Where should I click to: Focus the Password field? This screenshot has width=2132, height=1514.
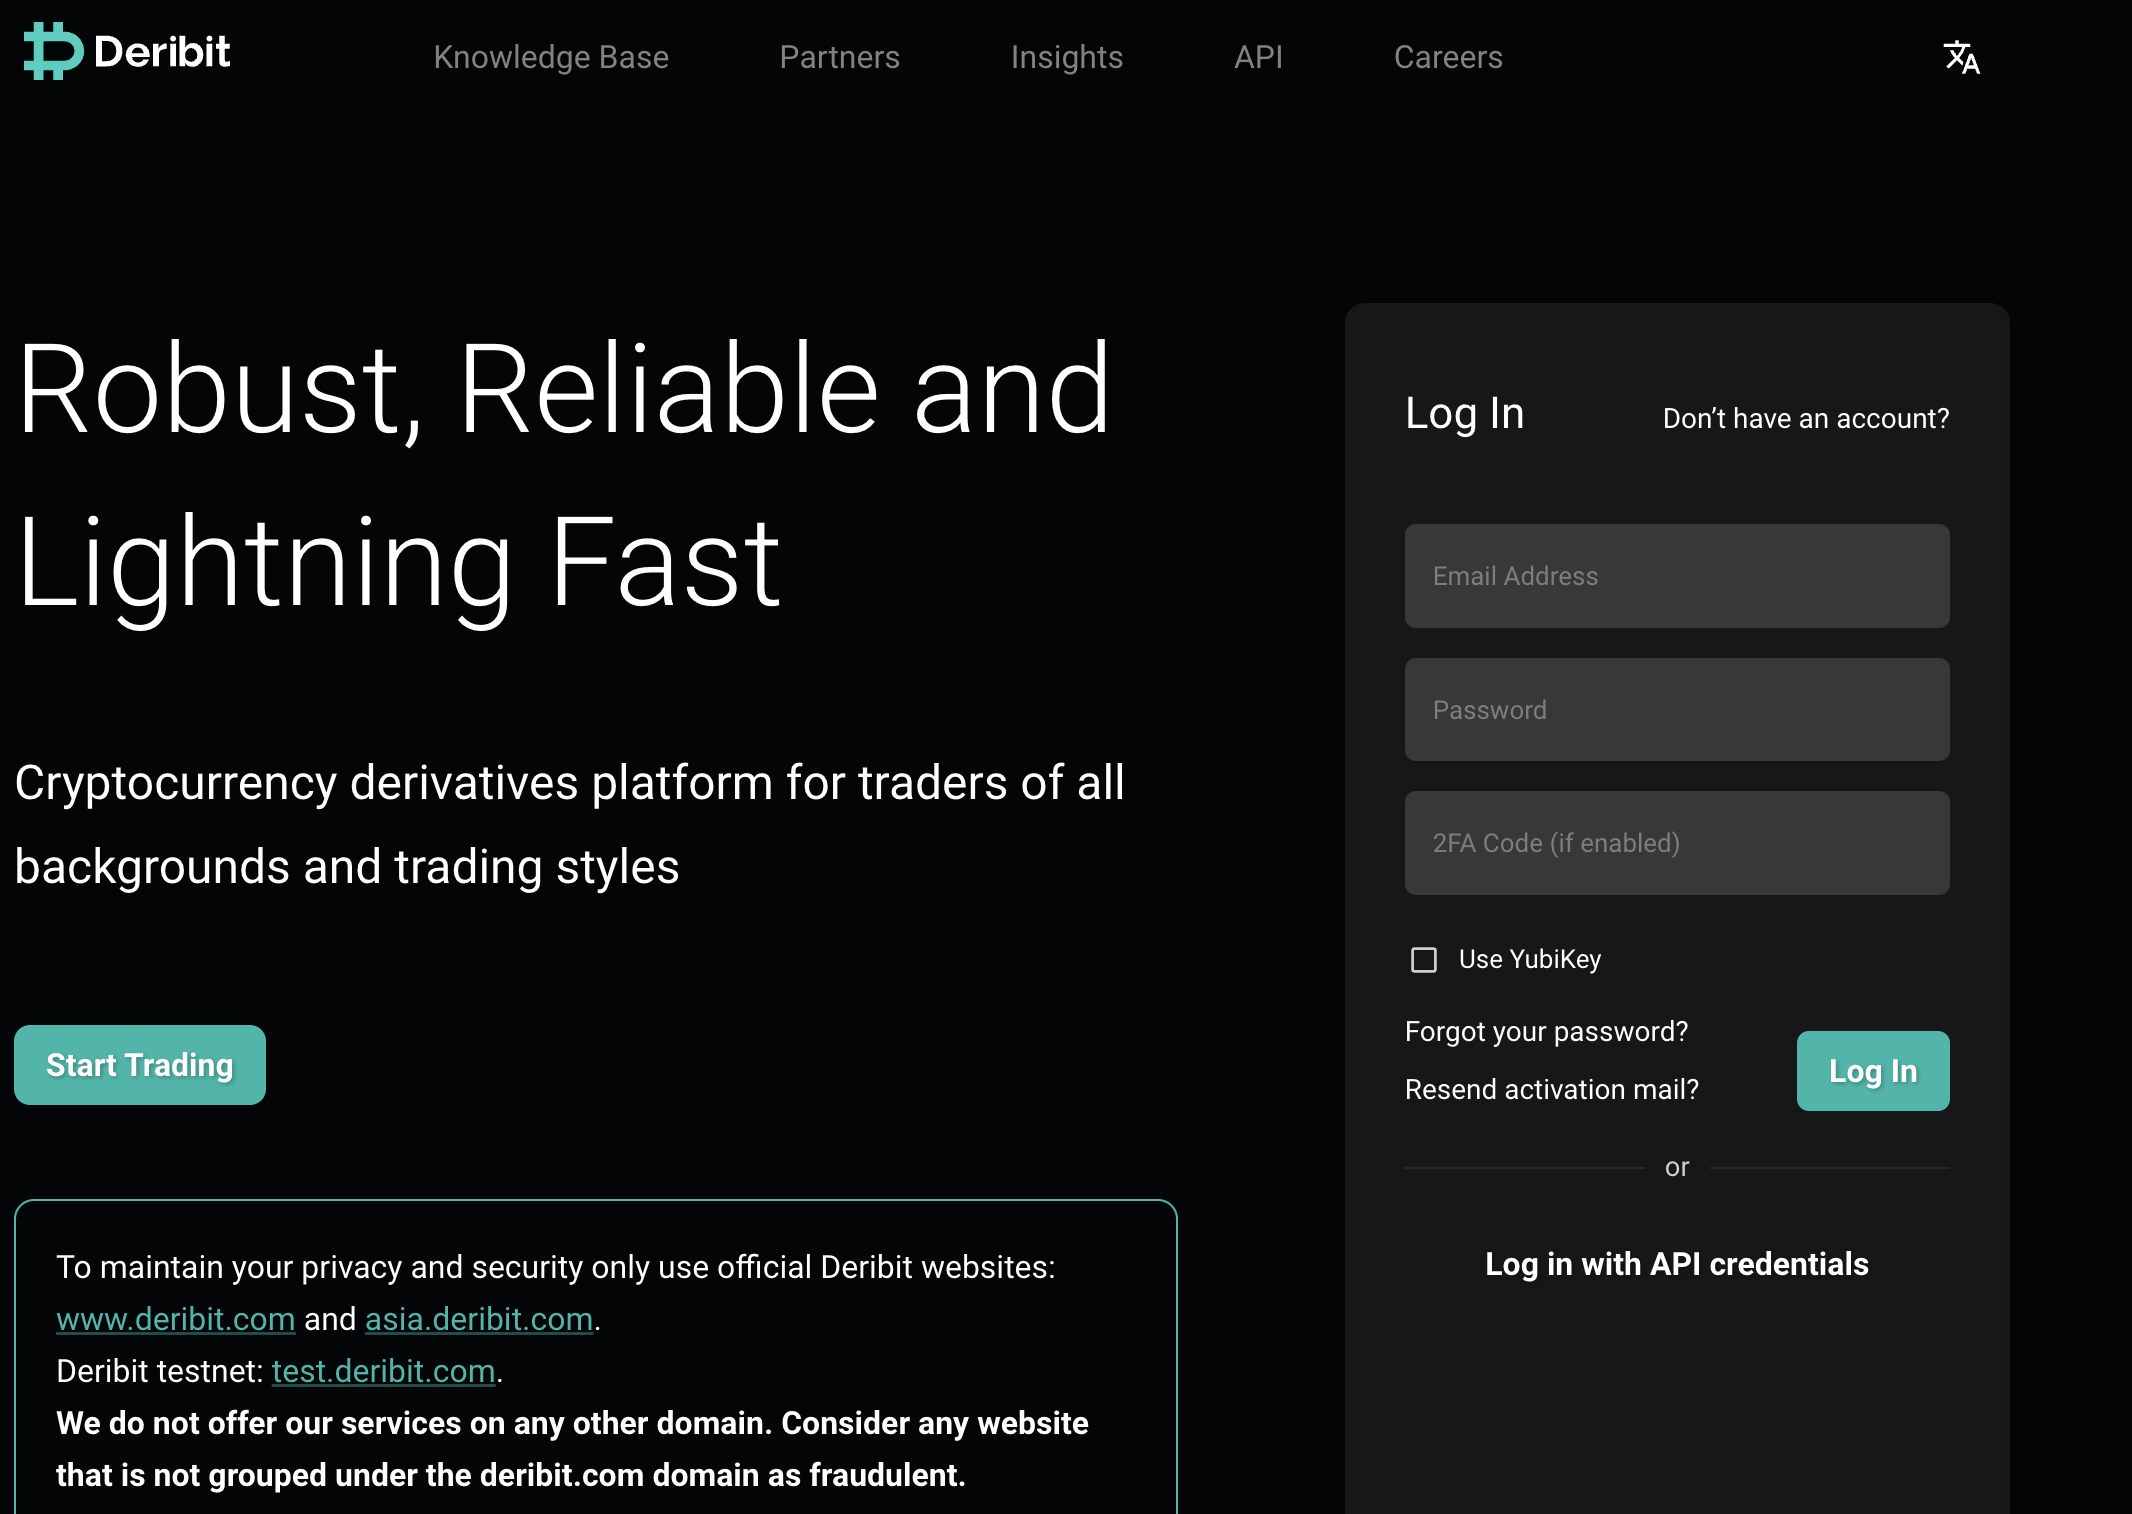click(1677, 709)
